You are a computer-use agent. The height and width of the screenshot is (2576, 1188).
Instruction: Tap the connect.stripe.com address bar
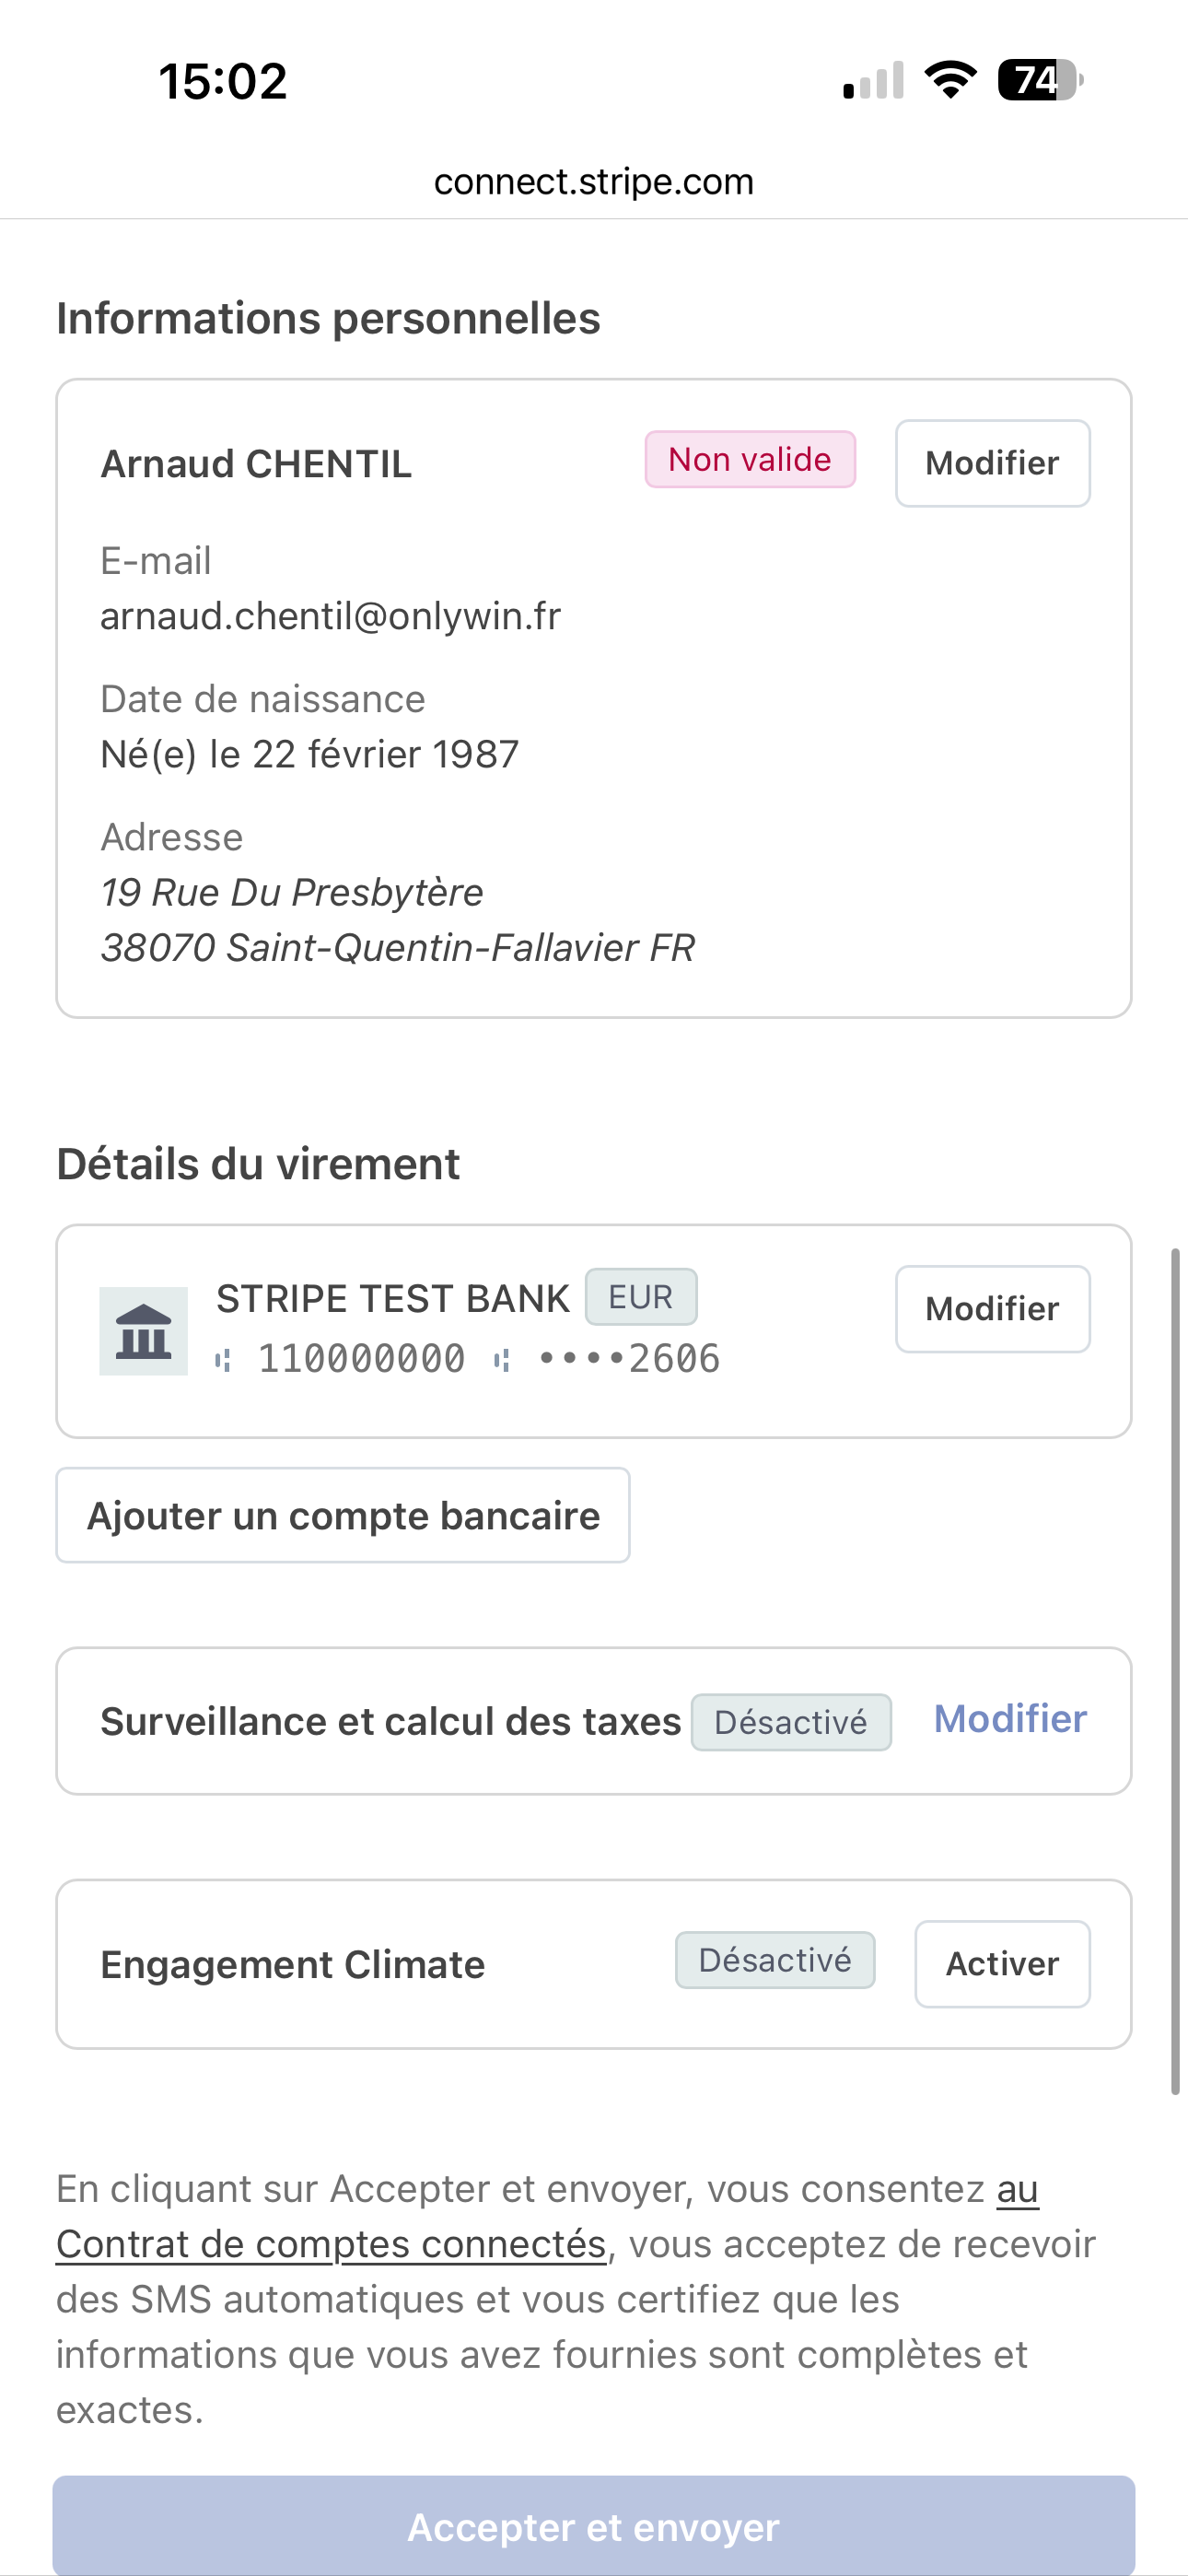[594, 182]
